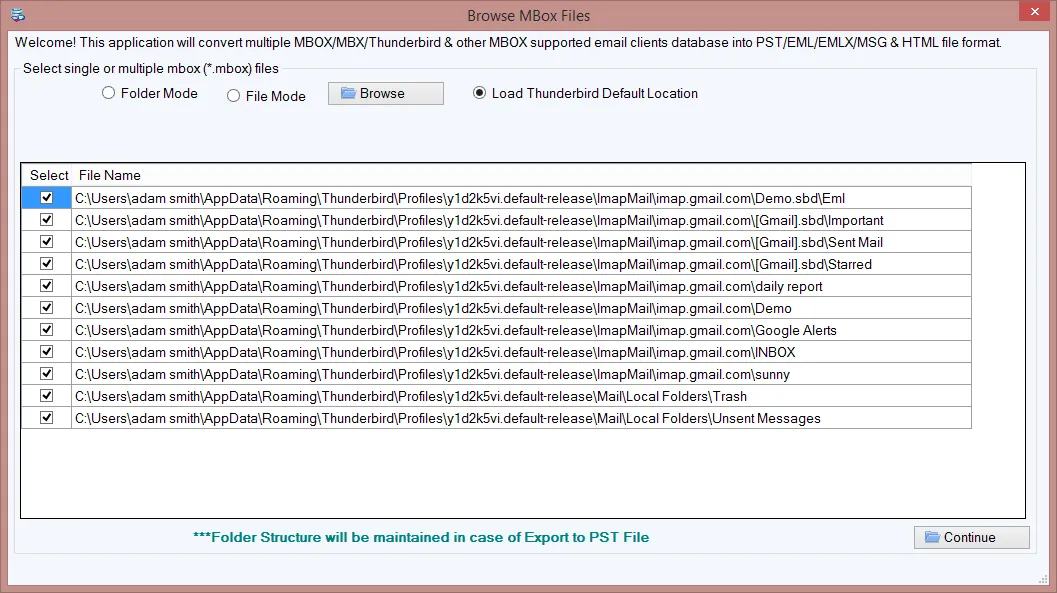Close the Browse MBox Files window
The image size is (1057, 593).
[x=1035, y=11]
